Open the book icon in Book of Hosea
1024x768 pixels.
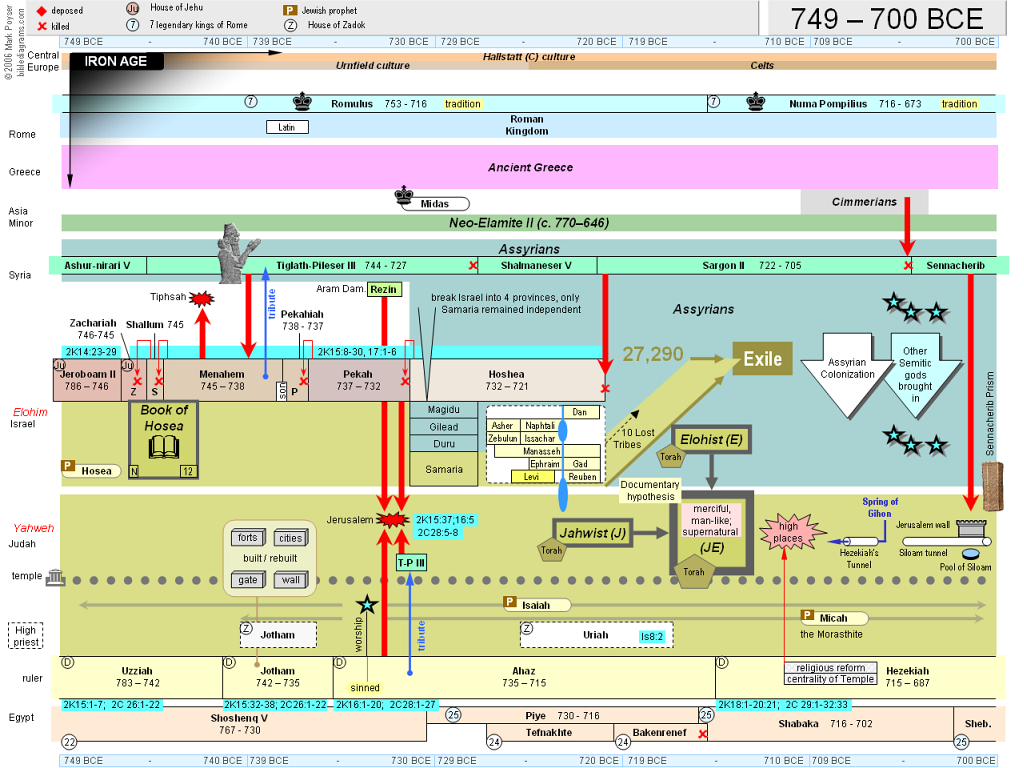coord(163,448)
